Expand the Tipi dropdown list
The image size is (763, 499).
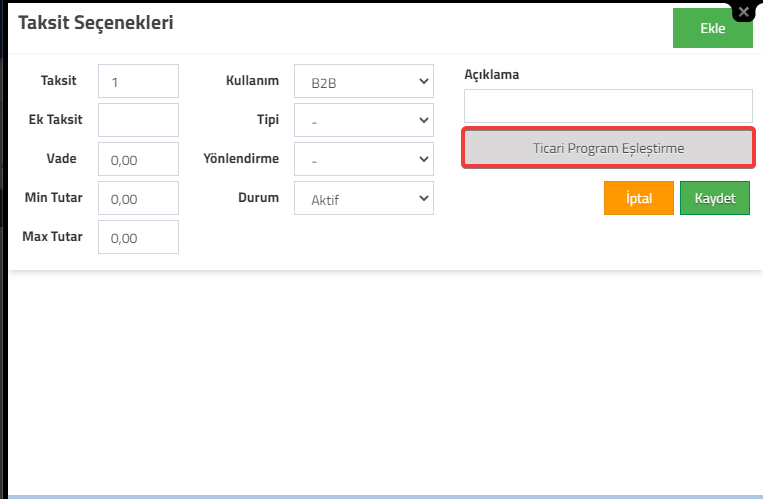click(363, 120)
